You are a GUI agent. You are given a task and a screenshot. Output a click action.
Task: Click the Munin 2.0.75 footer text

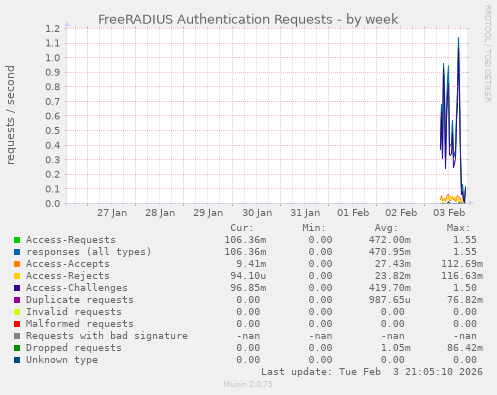[248, 384]
